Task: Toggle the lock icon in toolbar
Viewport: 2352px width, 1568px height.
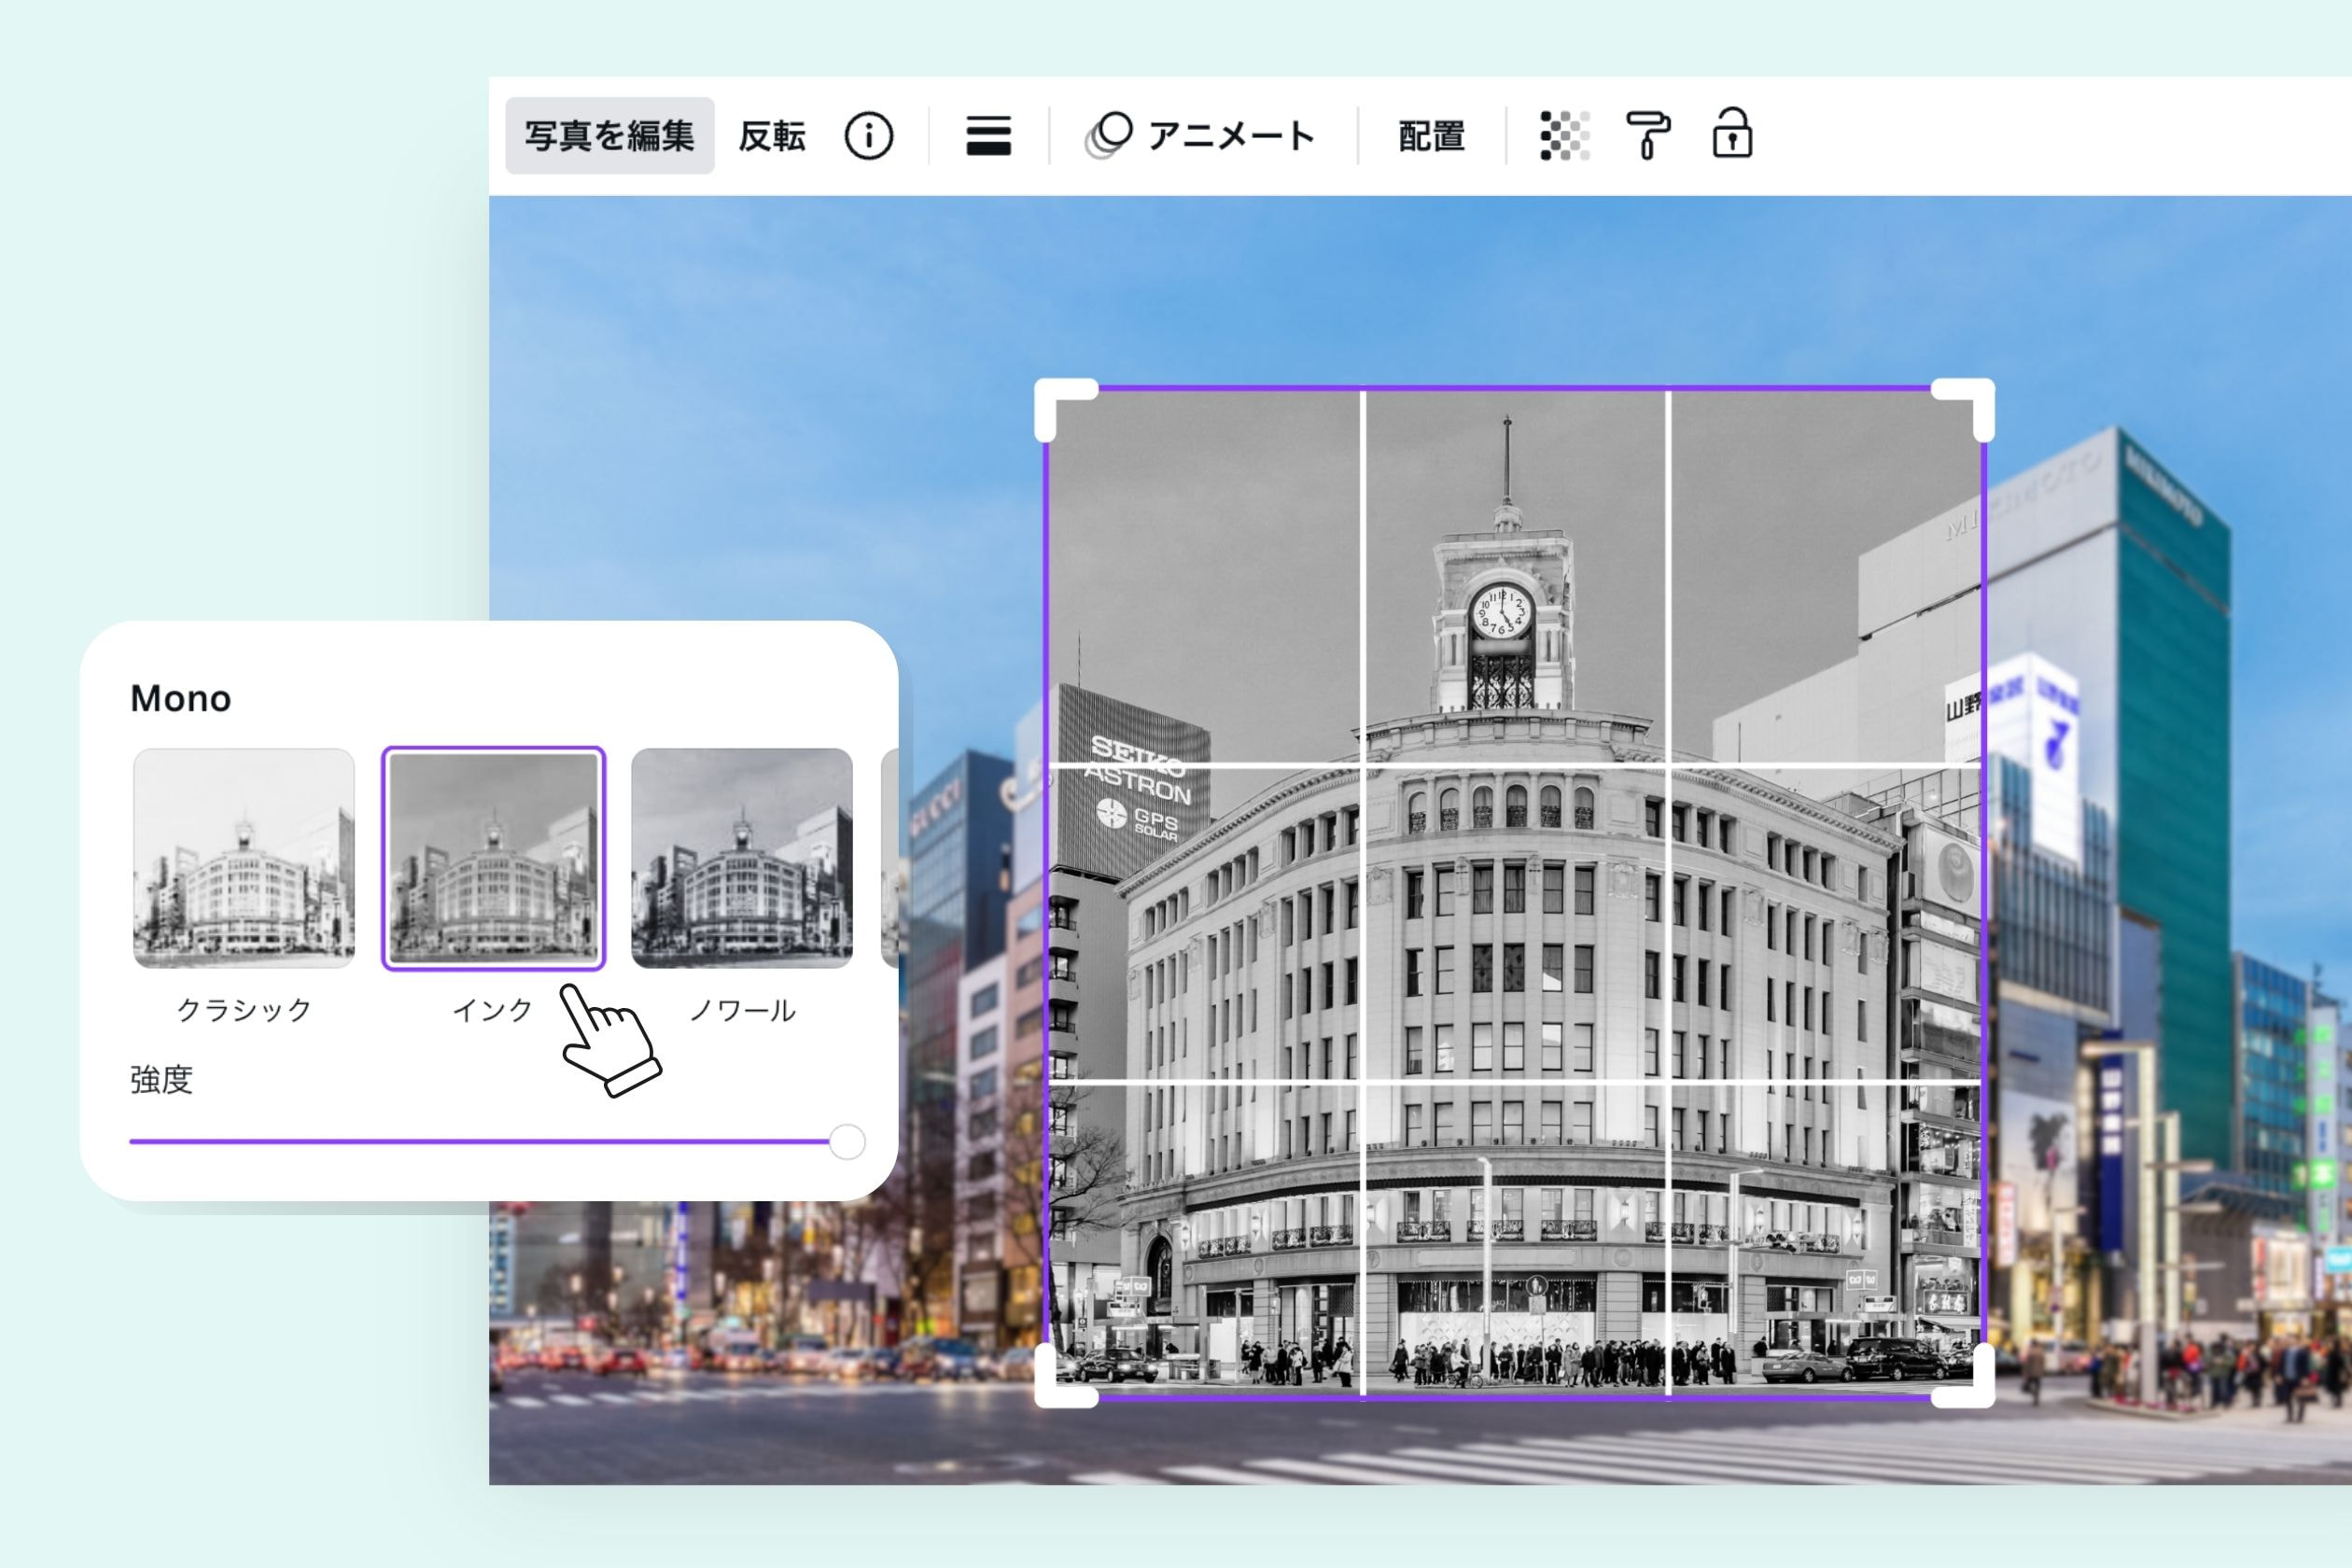Action: click(x=1732, y=135)
